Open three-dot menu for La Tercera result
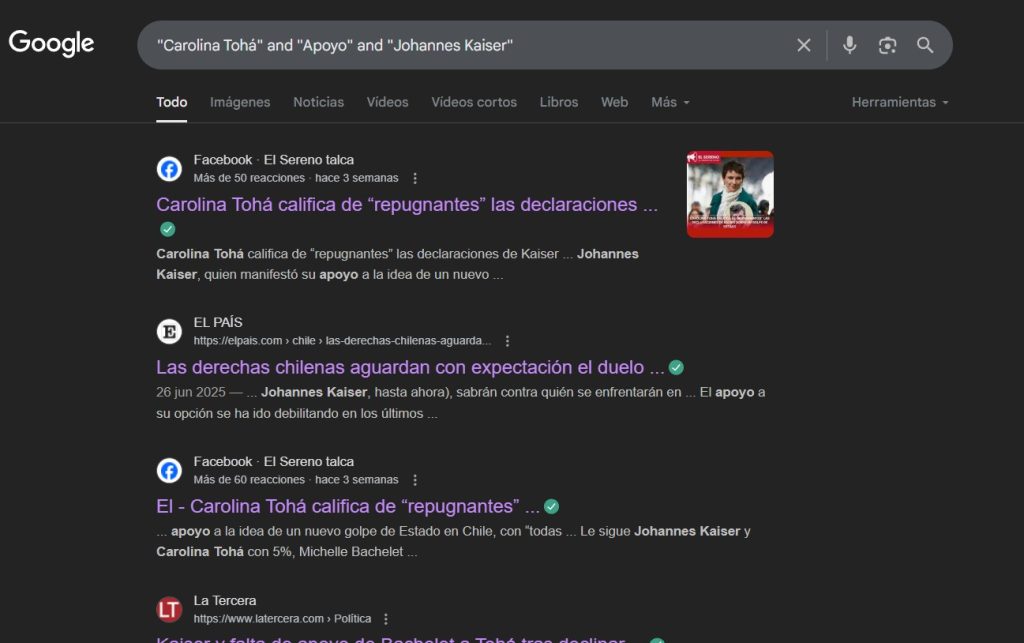Screen dimensions: 1024x643 386,619
